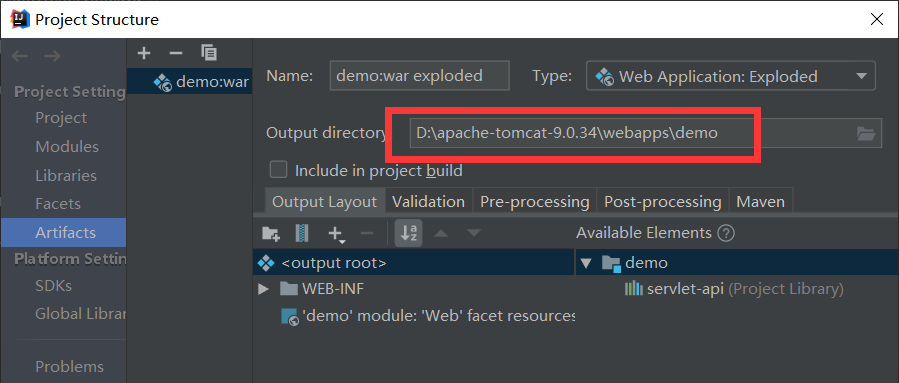
Task: Create directory in output layout
Action: tap(271, 233)
